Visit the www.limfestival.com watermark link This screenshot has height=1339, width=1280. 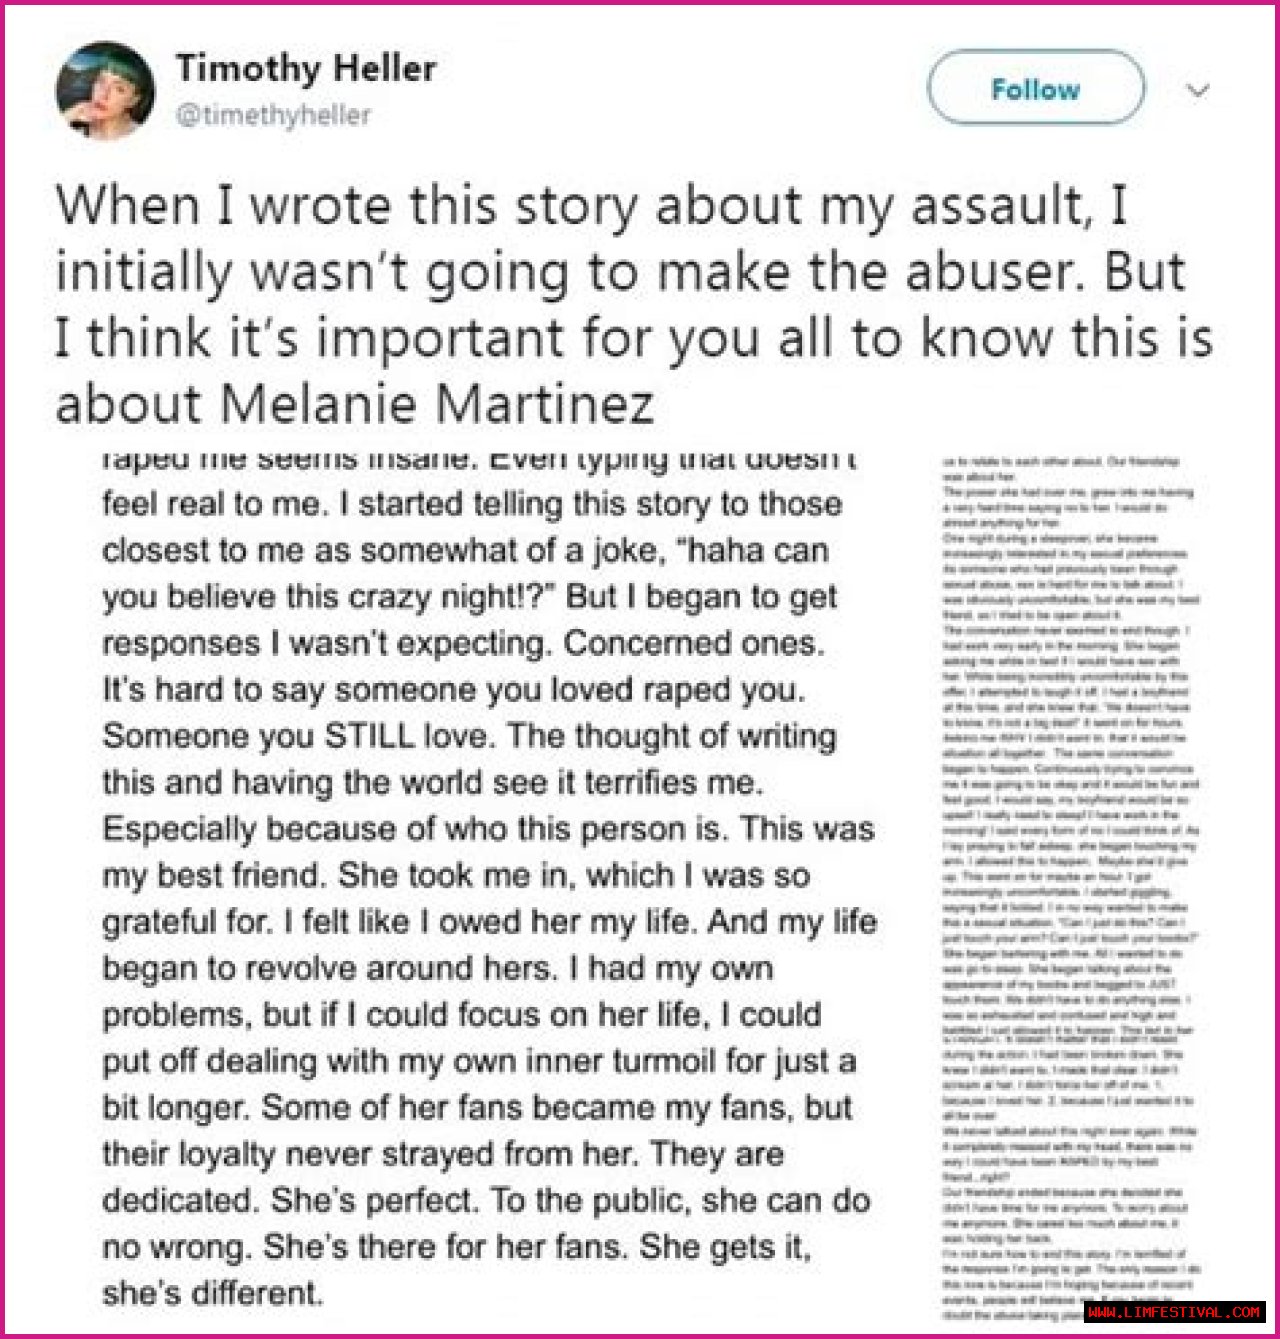click(x=1174, y=1312)
